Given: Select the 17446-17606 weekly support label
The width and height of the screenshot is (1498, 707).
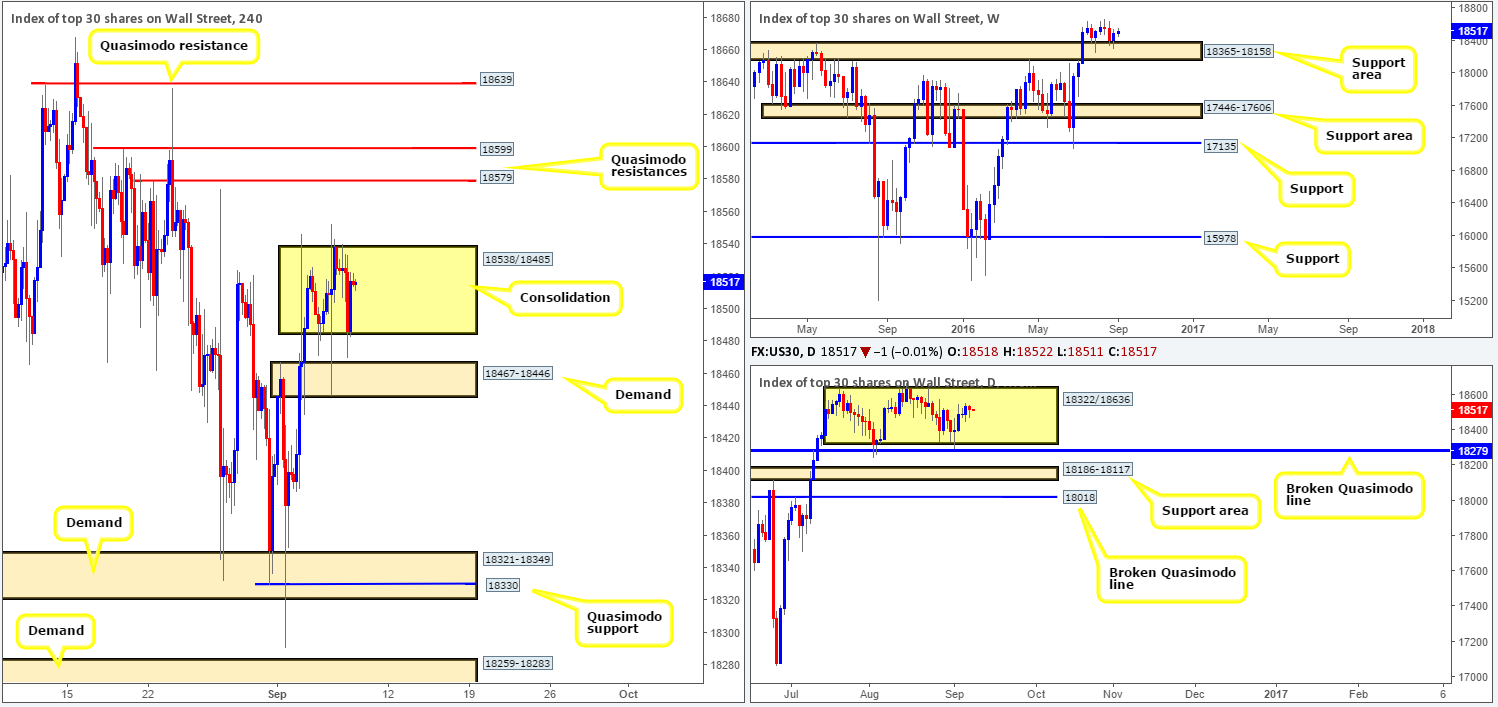Looking at the screenshot, I should coord(1238,107).
